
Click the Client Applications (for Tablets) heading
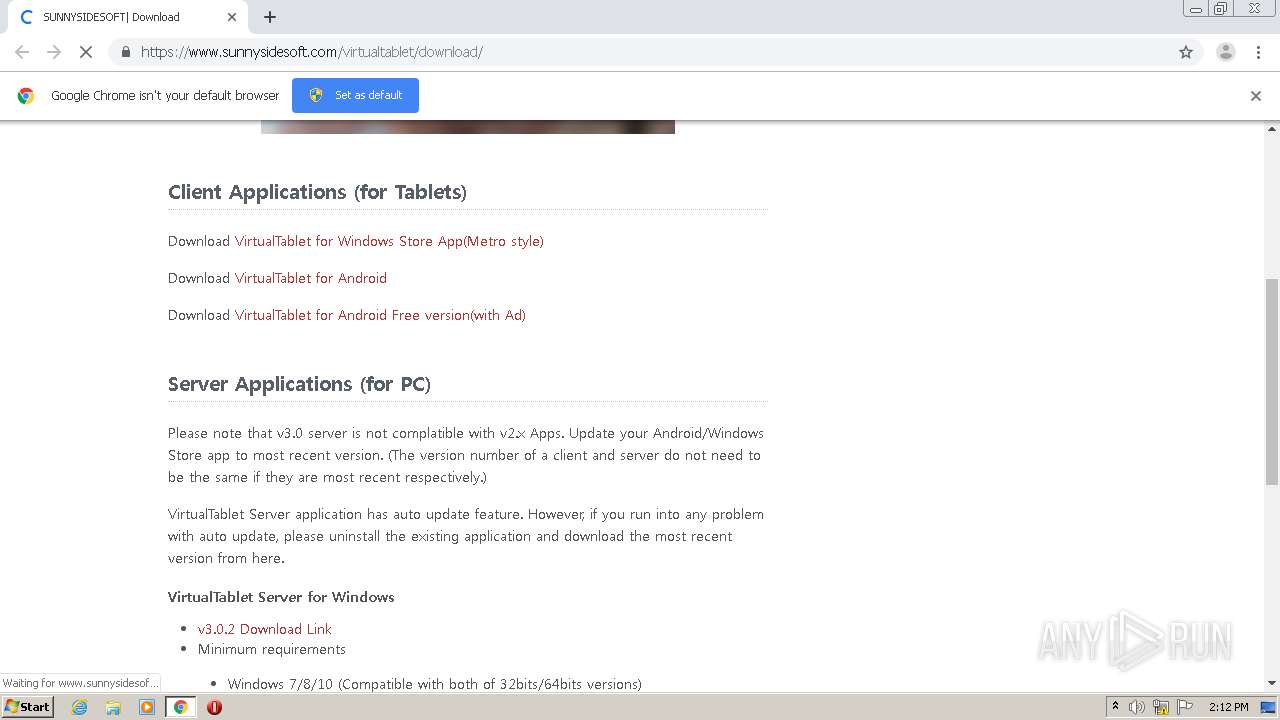tap(317, 192)
